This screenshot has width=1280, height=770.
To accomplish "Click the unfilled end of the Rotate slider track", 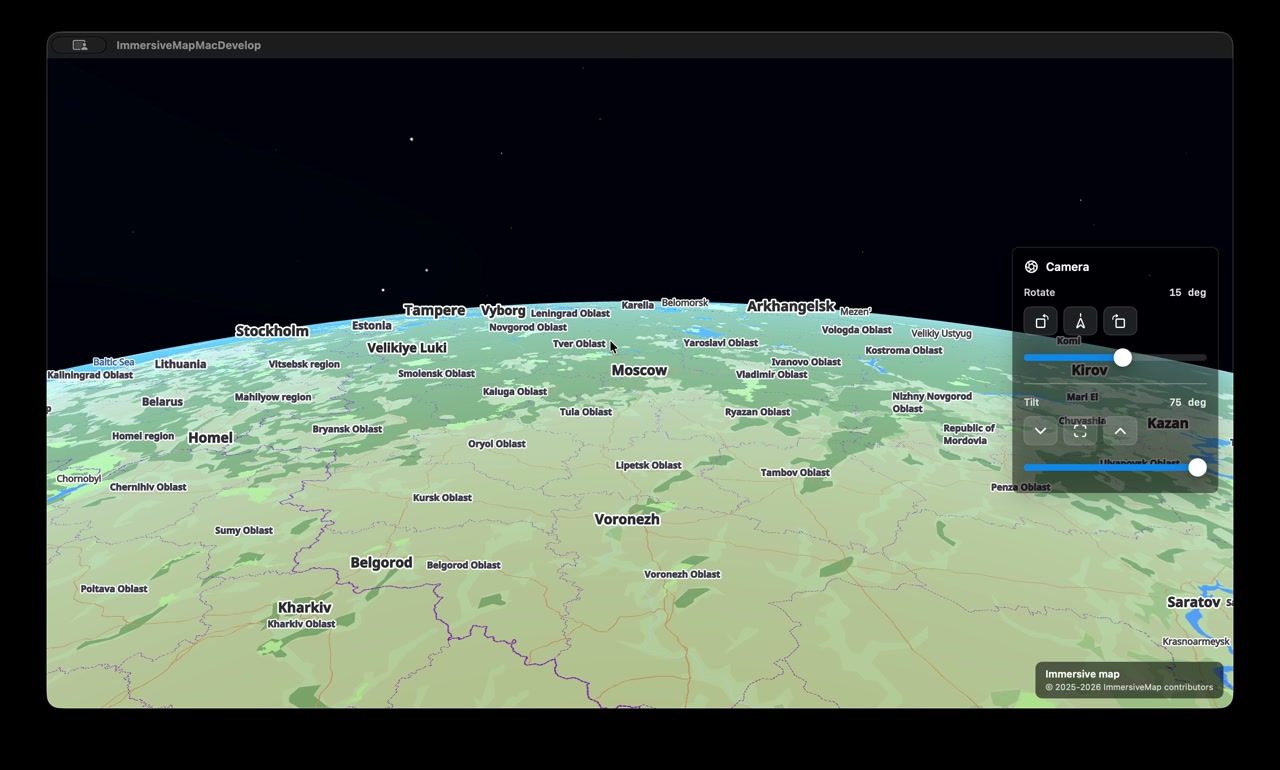I will [x=1170, y=358].
